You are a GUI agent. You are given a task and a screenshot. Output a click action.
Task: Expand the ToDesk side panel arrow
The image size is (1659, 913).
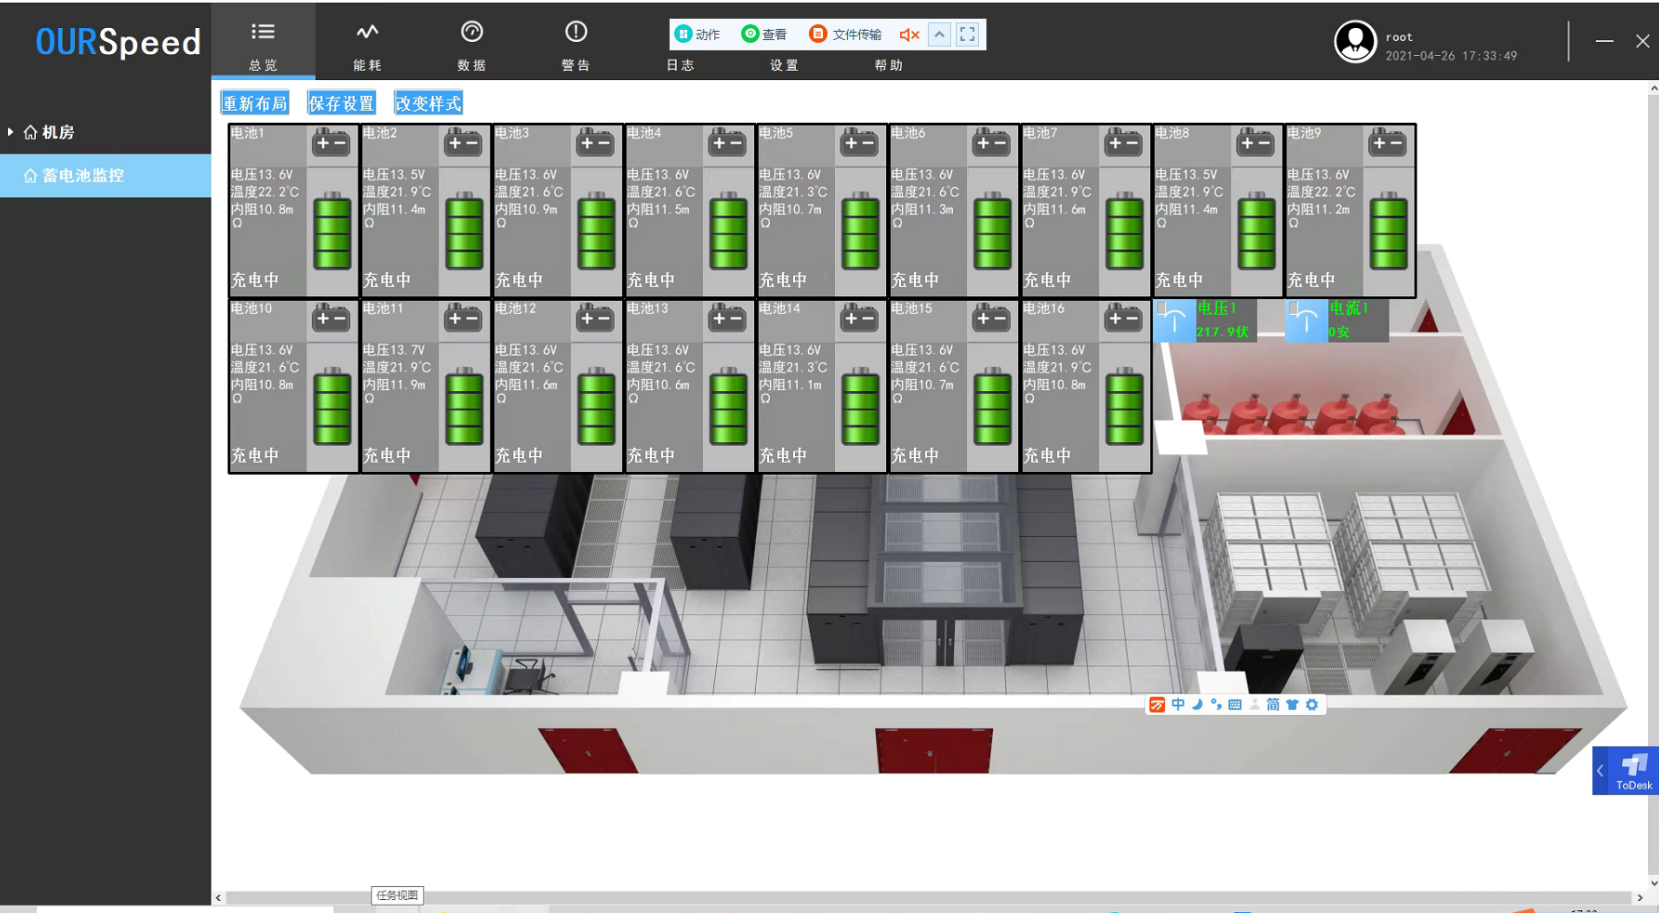coord(1600,771)
